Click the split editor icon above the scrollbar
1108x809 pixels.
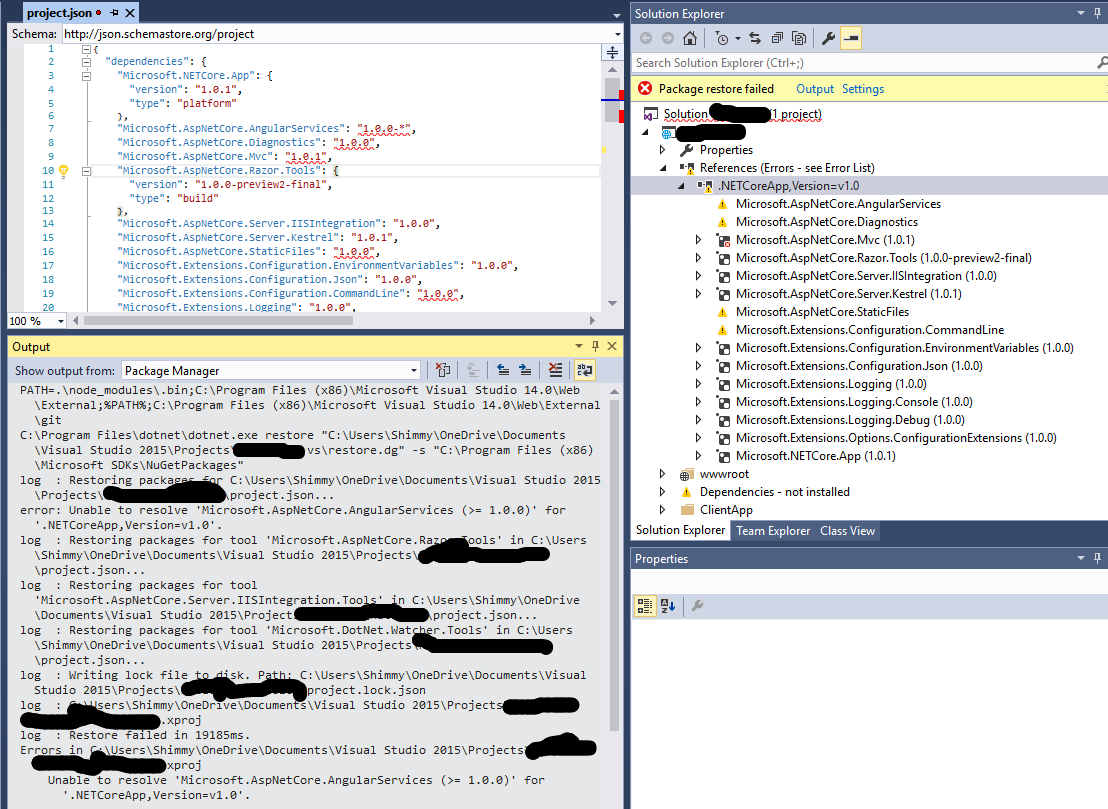612,52
